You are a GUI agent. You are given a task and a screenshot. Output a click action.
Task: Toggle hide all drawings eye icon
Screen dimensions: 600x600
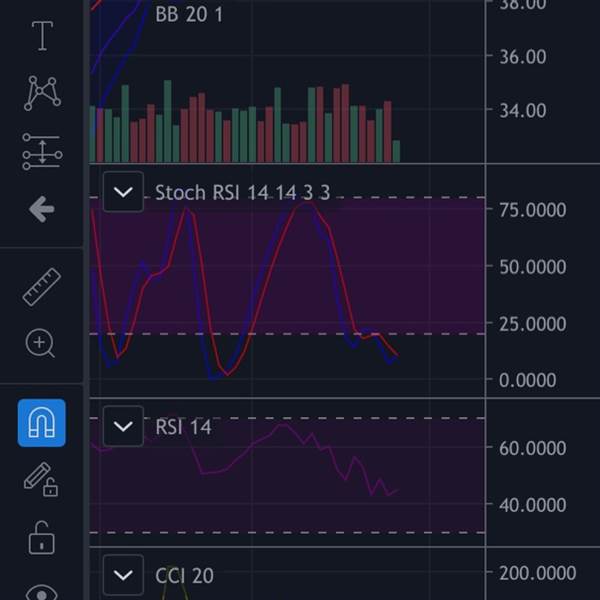click(41, 592)
